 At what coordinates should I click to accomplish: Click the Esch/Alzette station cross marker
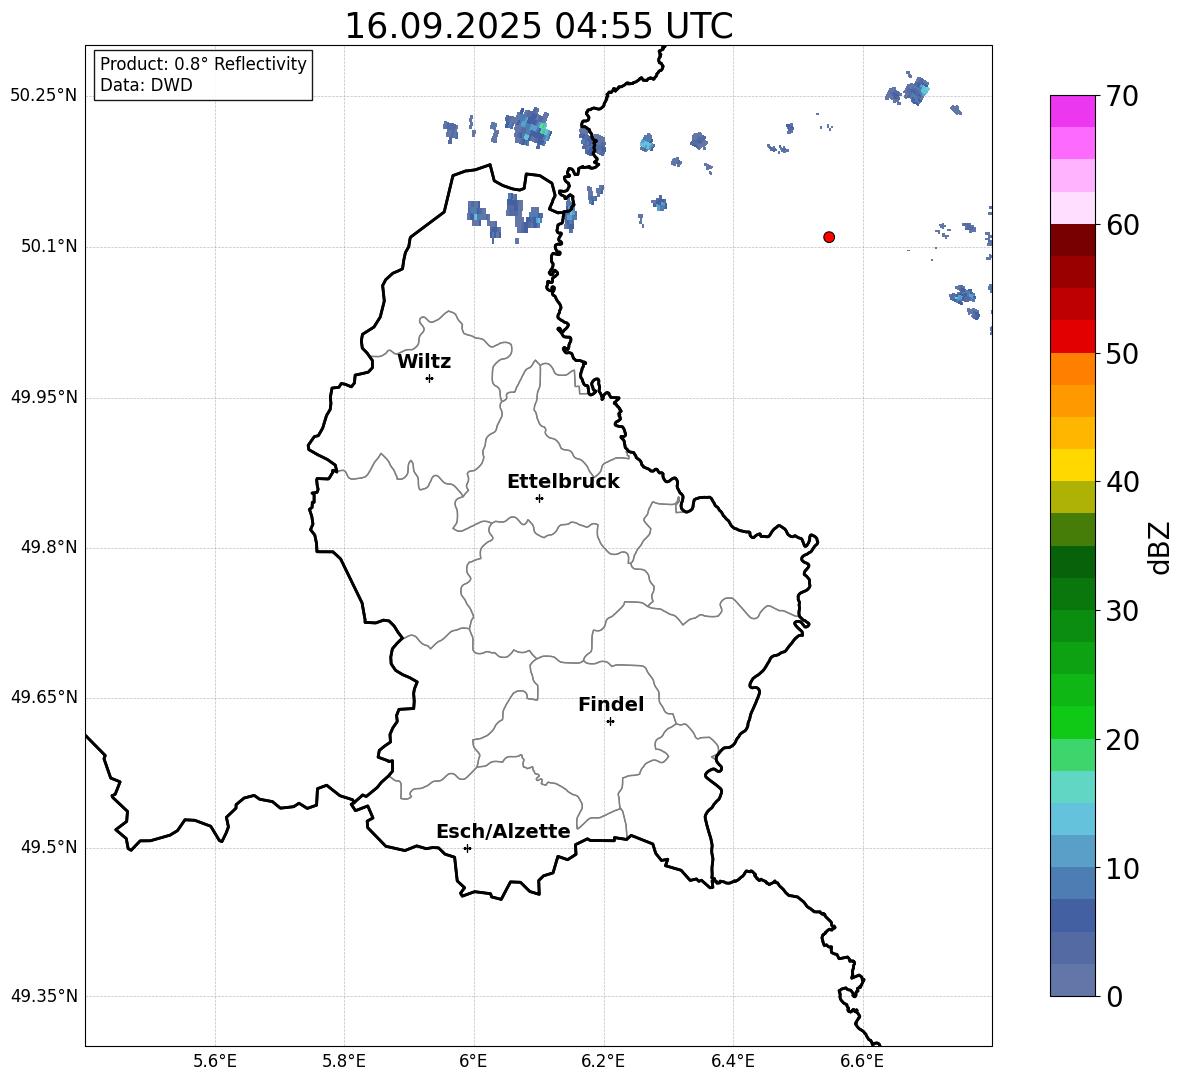467,848
